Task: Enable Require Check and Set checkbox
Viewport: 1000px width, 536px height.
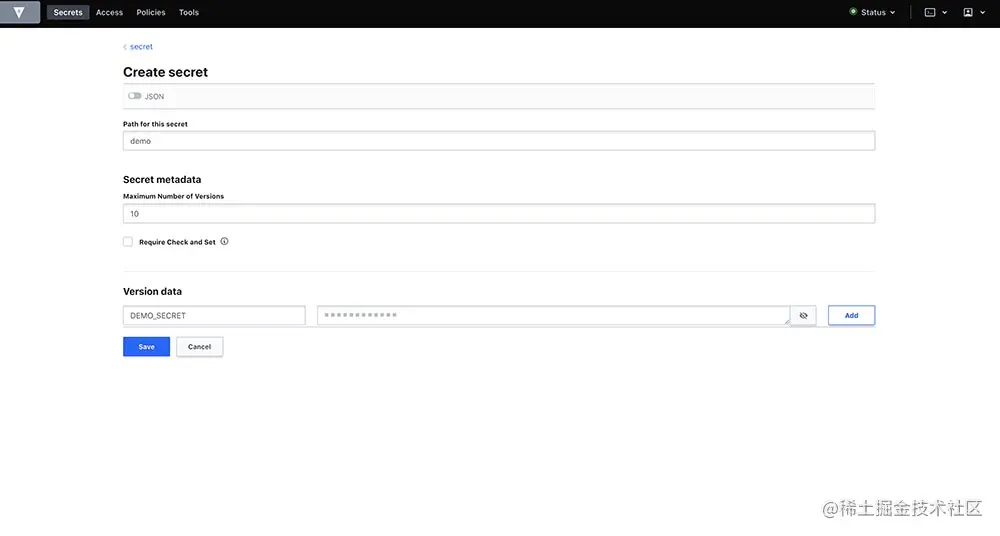Action: (x=128, y=242)
